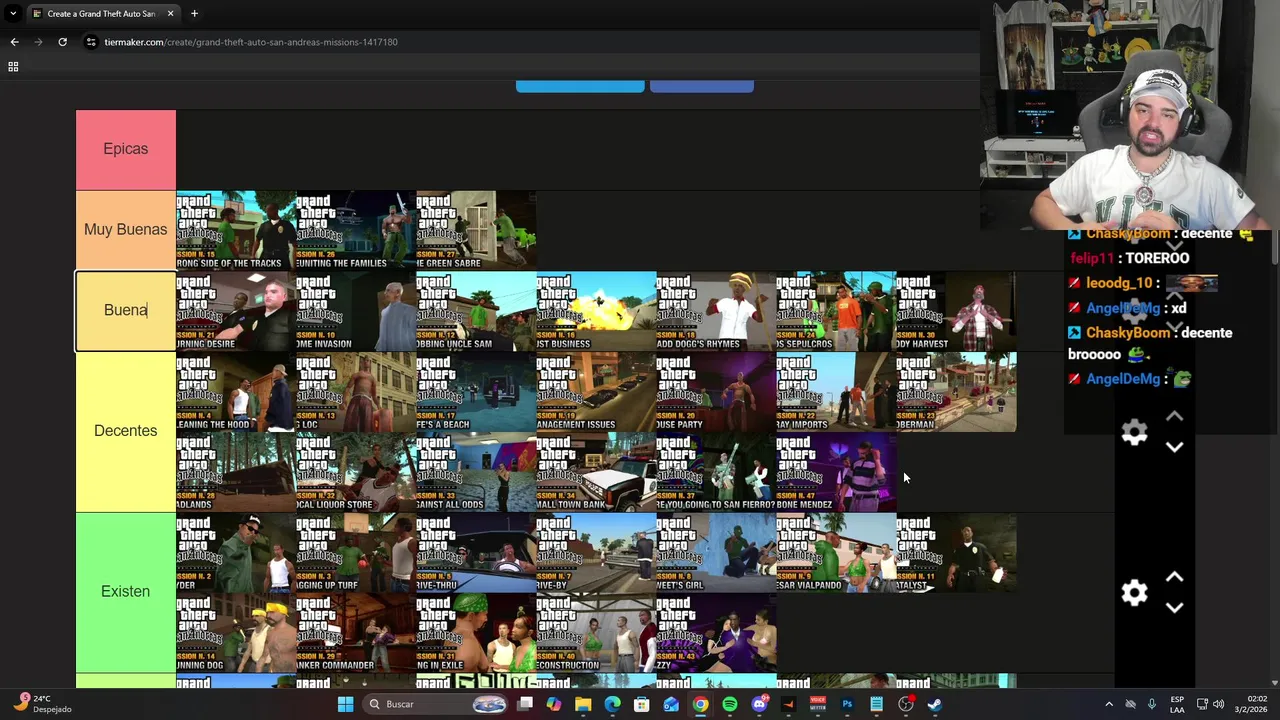Select the Cleaning the Hood mission image
This screenshot has width=1280, height=720.
click(236, 391)
